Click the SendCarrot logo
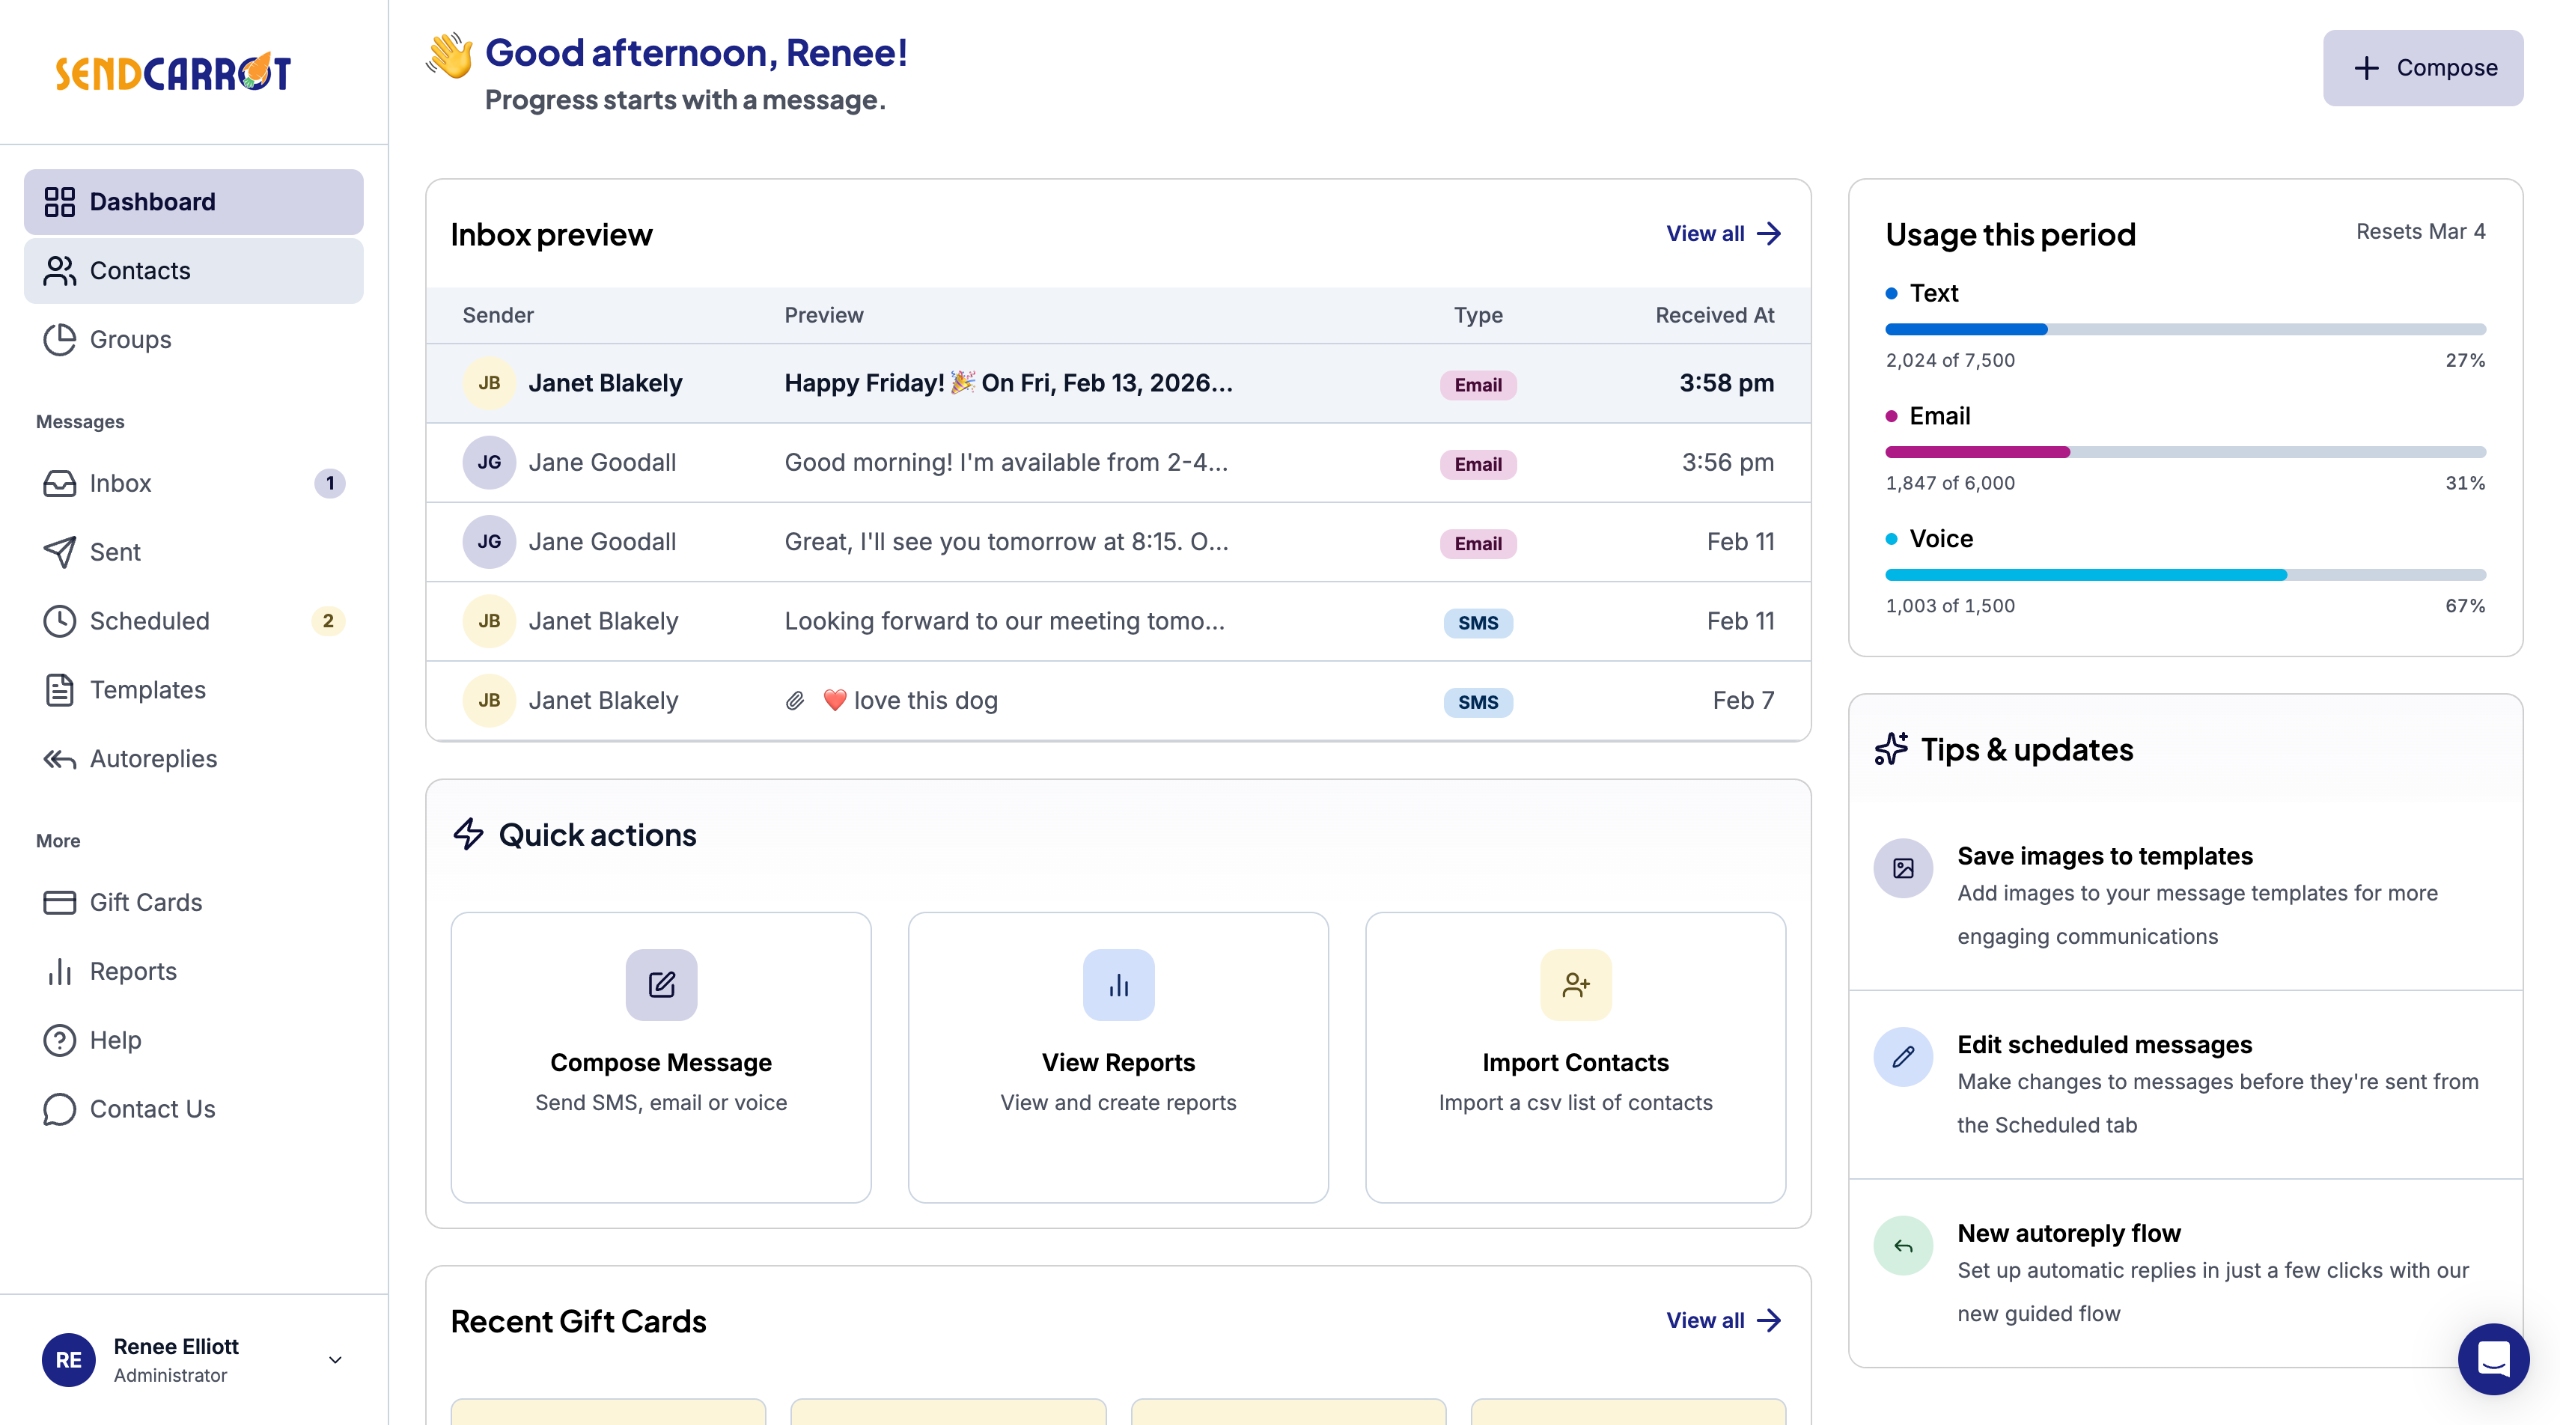2560x1425 pixels. [173, 72]
